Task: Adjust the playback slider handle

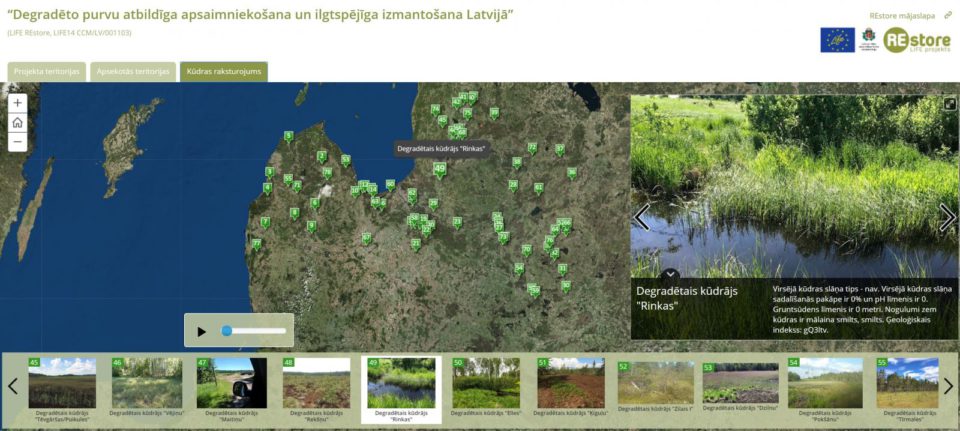Action: click(x=227, y=331)
